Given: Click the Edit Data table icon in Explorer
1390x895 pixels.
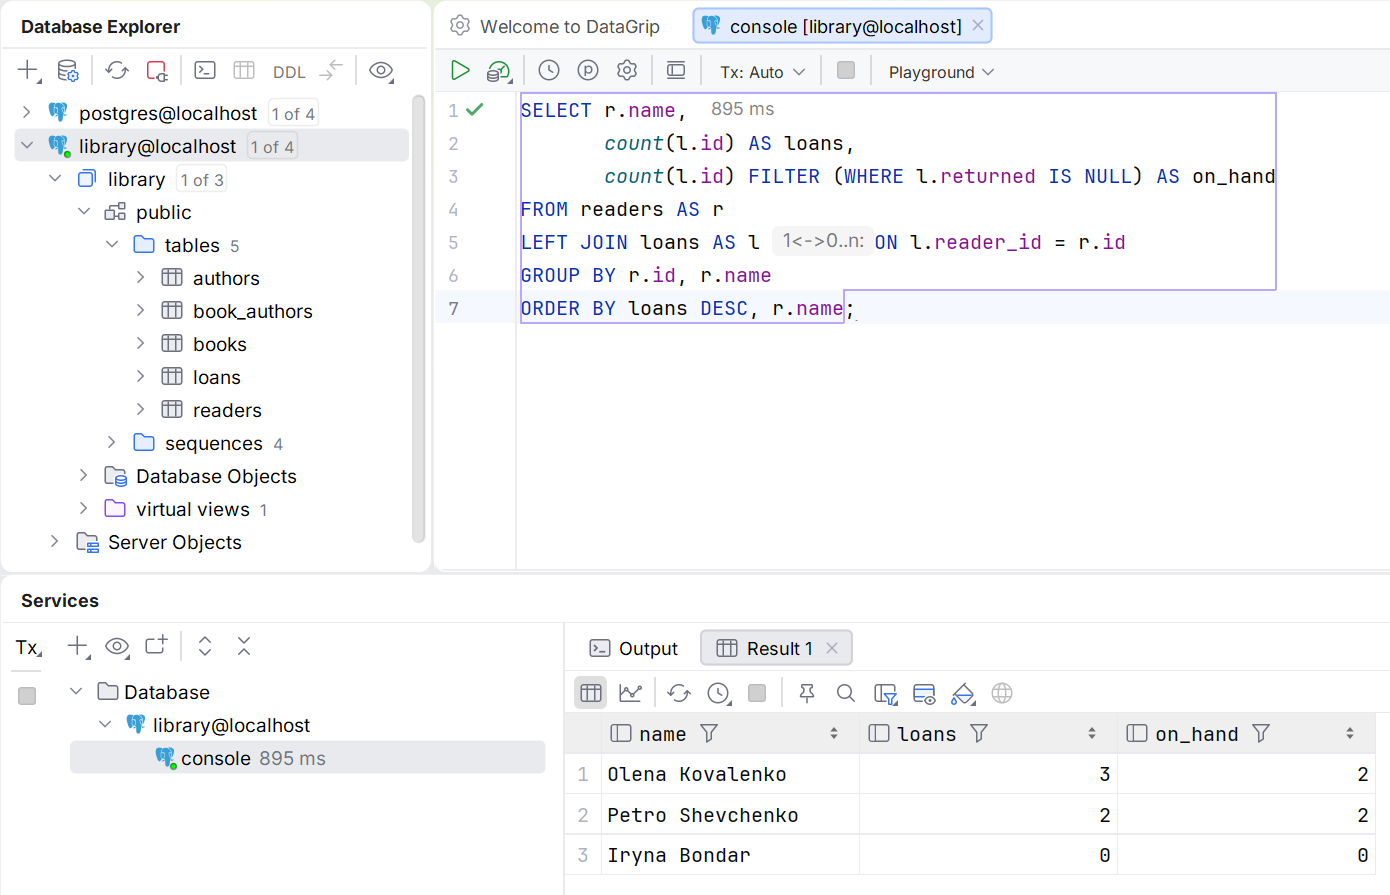Looking at the screenshot, I should click(244, 71).
